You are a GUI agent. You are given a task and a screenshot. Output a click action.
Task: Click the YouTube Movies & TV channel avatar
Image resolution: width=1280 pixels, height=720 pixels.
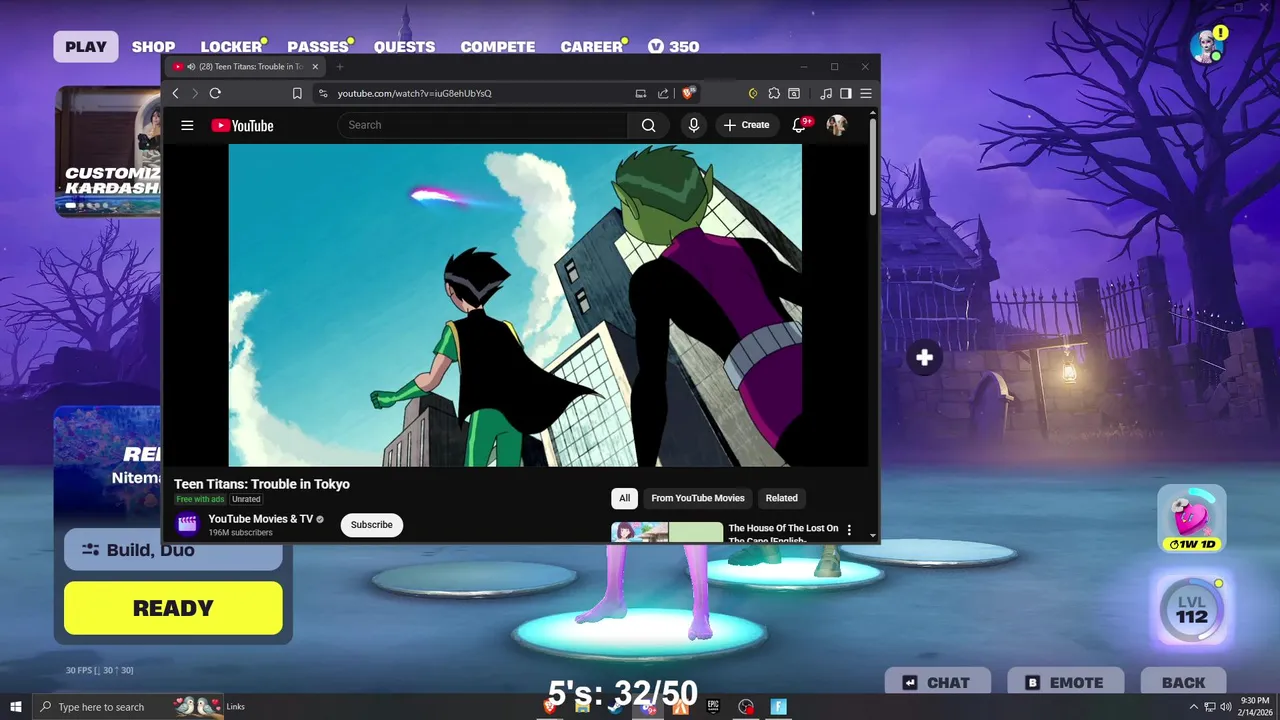187,524
